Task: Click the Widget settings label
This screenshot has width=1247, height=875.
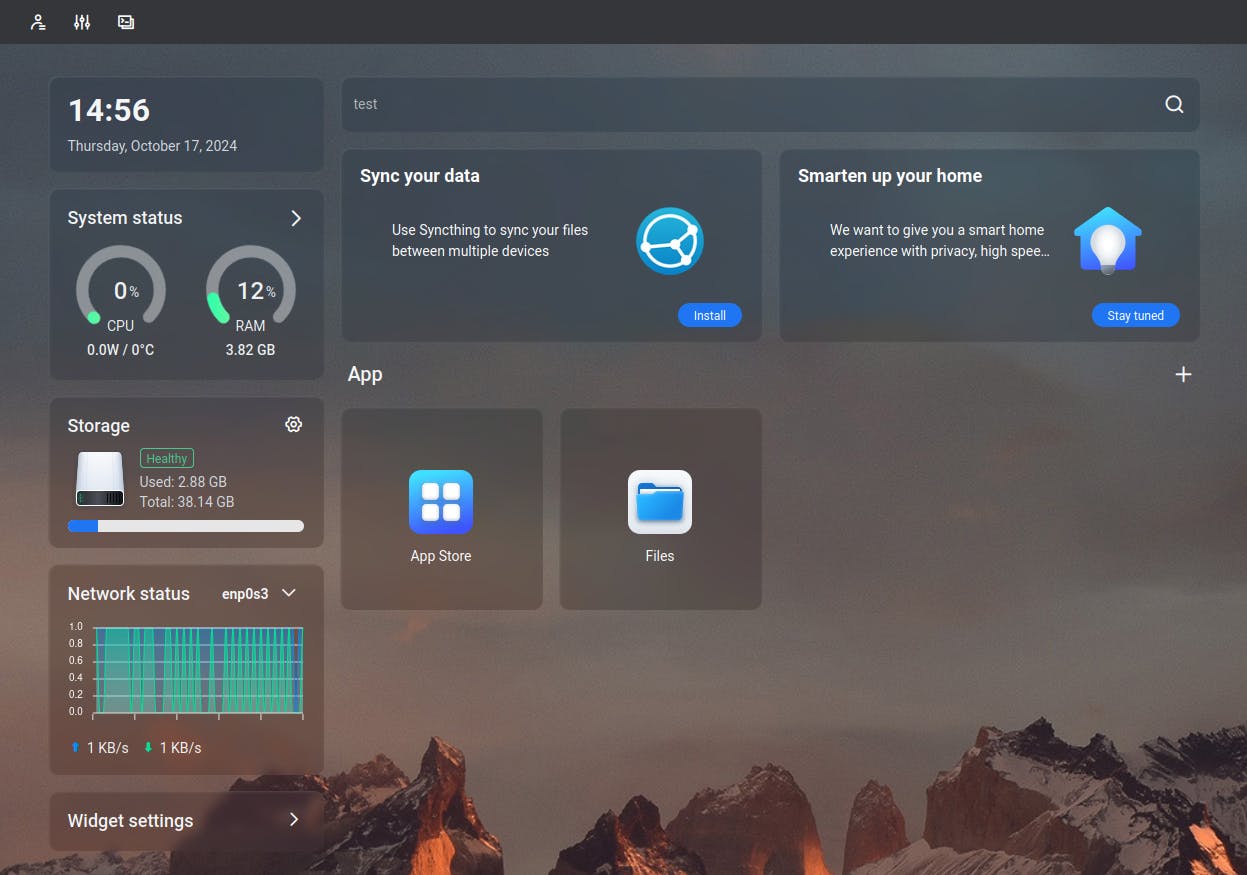Action: click(130, 821)
